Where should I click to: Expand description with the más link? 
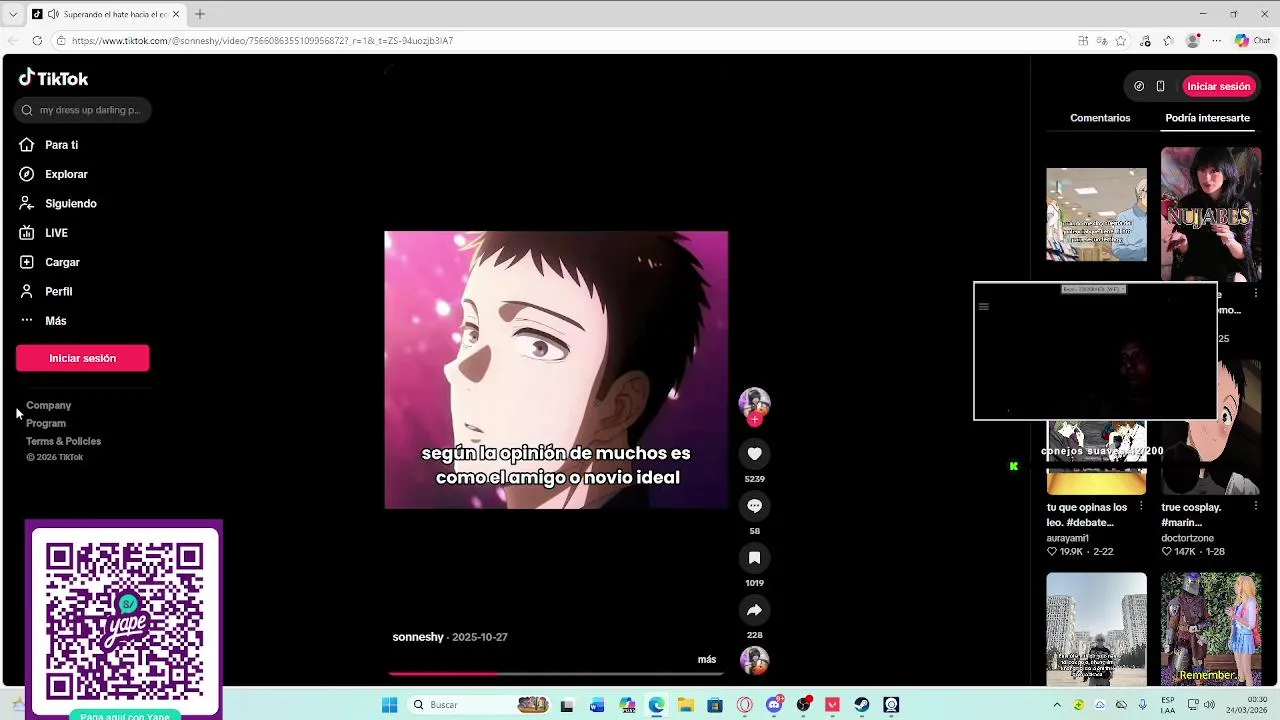point(707,659)
